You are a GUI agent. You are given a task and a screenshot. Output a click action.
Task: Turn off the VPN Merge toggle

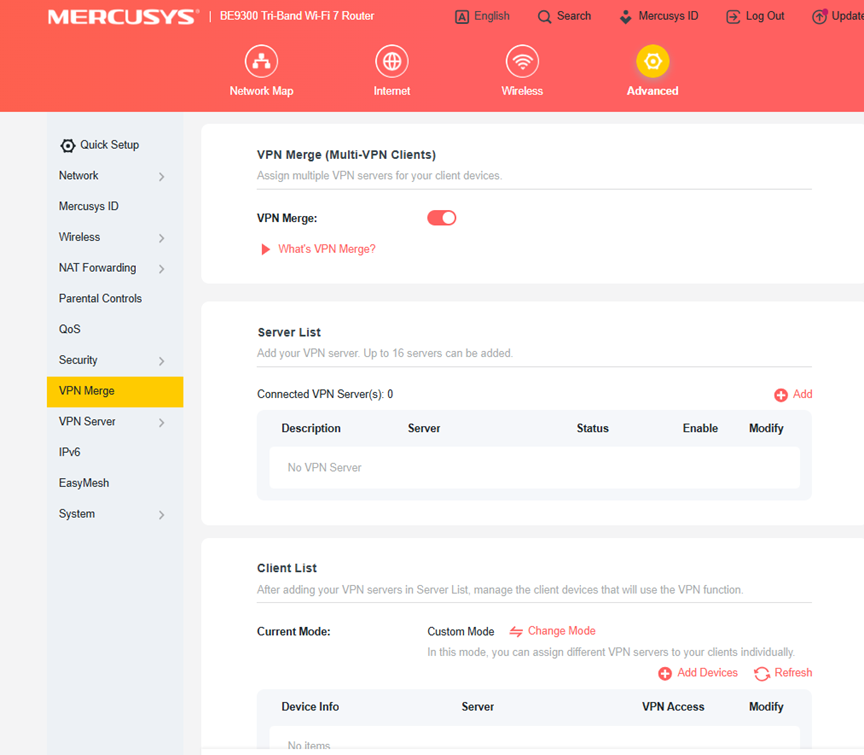441,218
